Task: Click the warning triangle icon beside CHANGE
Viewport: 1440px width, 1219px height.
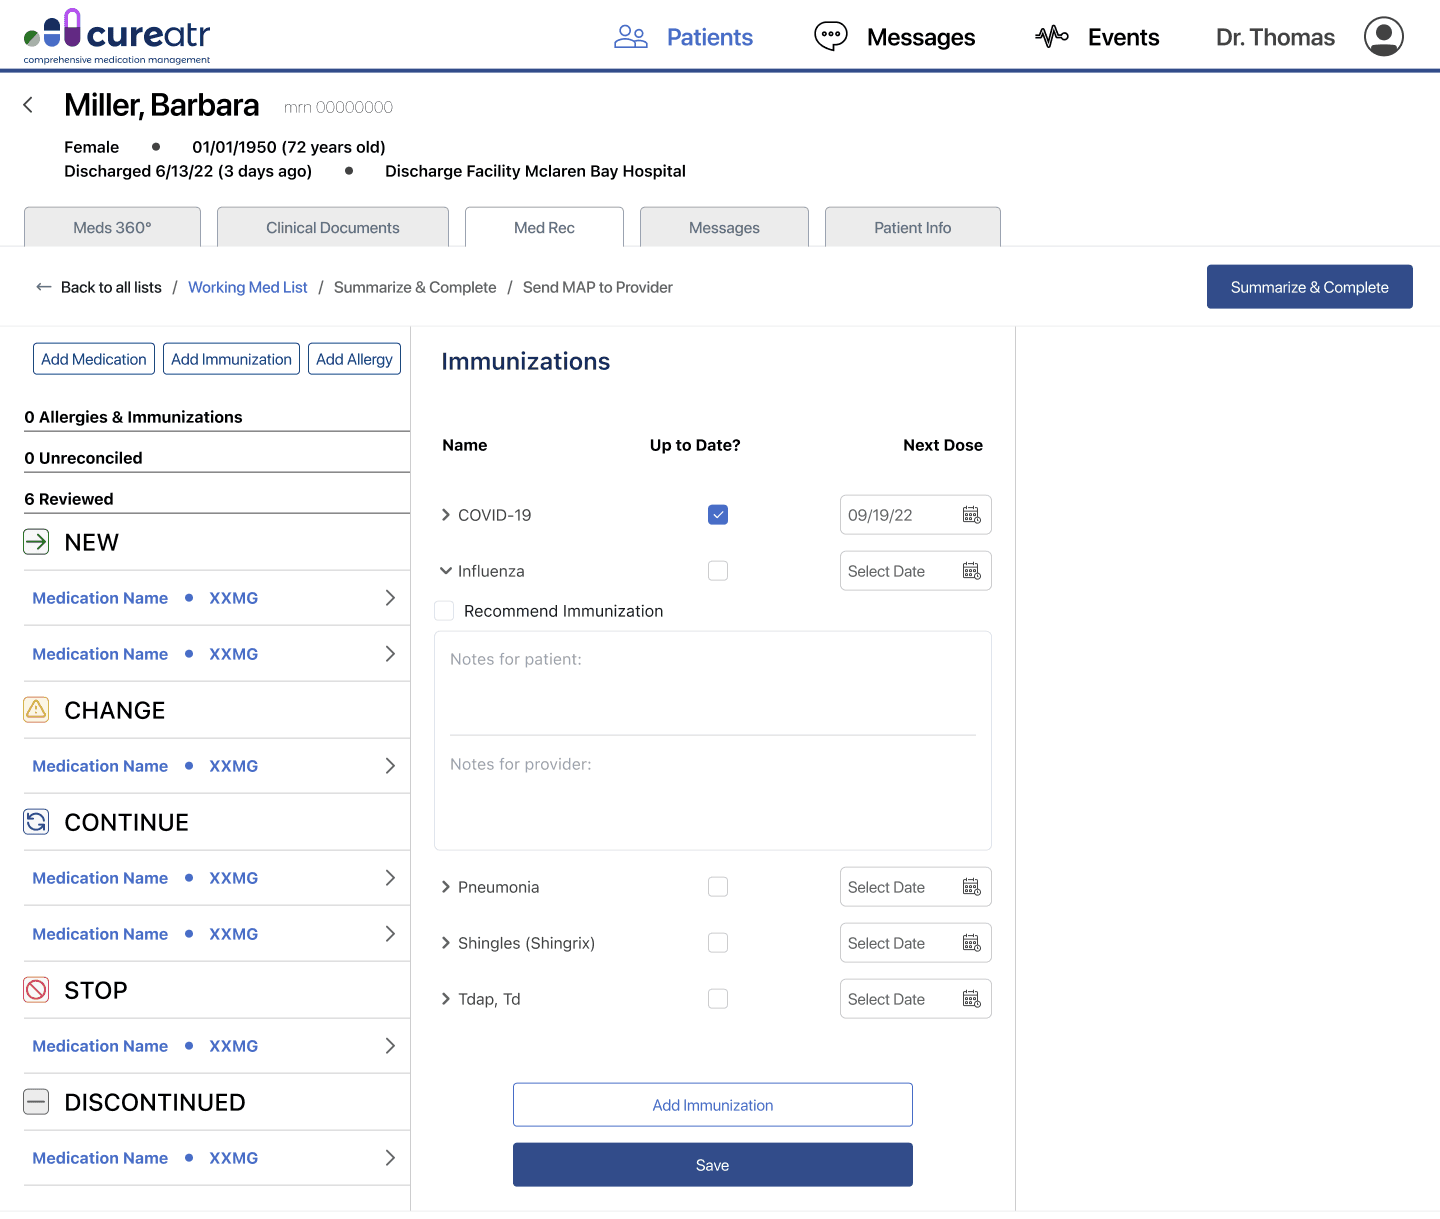Action: (36, 710)
